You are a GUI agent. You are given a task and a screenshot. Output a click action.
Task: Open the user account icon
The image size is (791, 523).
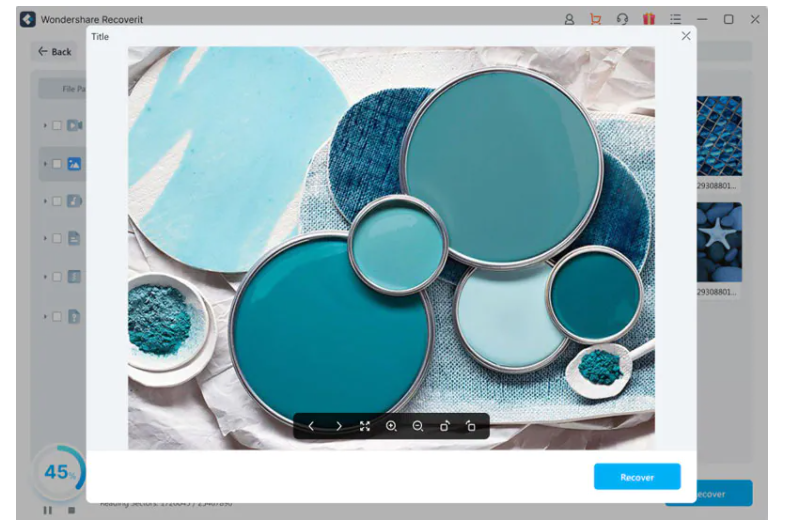click(x=569, y=19)
